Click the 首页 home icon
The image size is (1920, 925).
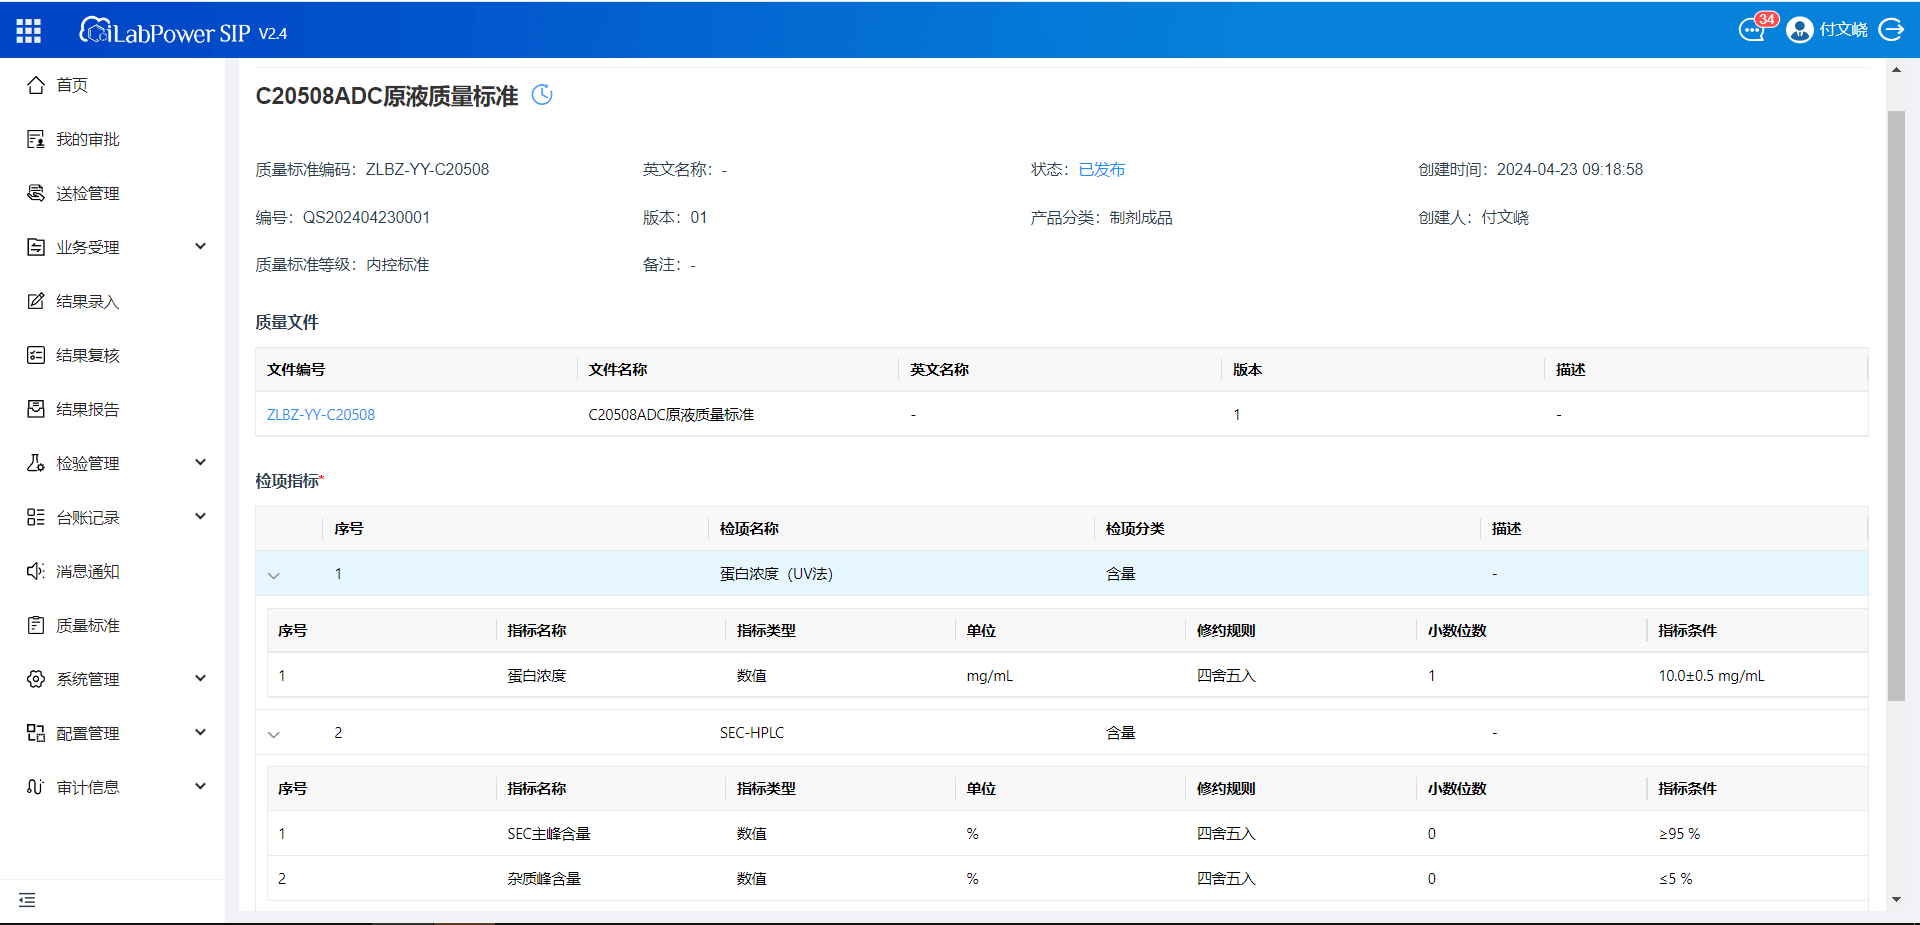coord(36,85)
